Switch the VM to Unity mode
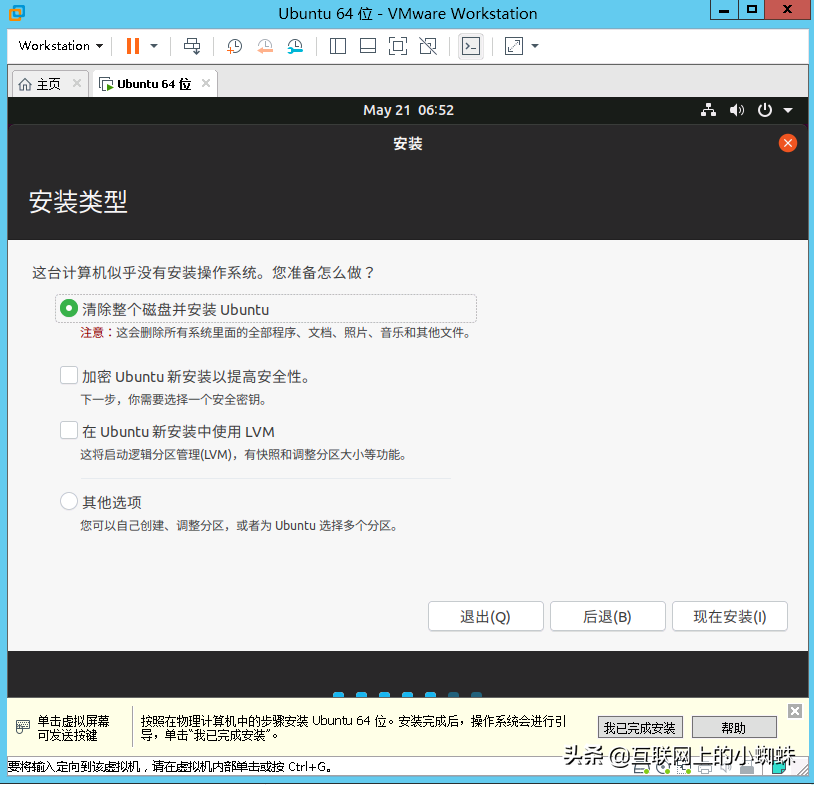The image size is (814, 785). [430, 46]
